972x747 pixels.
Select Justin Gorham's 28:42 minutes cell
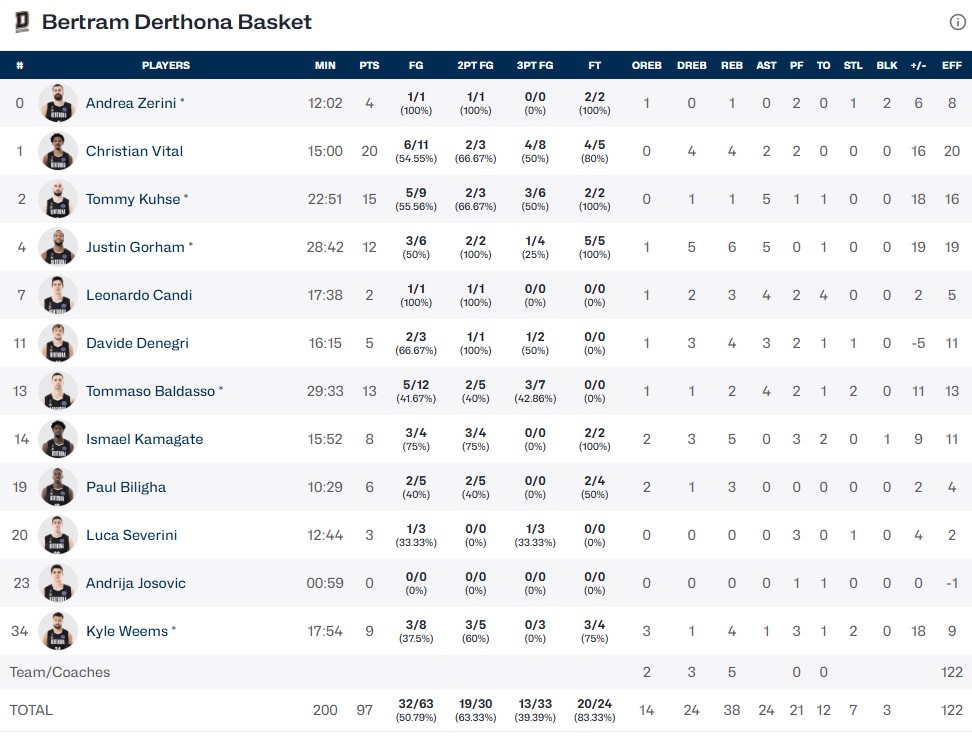[325, 247]
